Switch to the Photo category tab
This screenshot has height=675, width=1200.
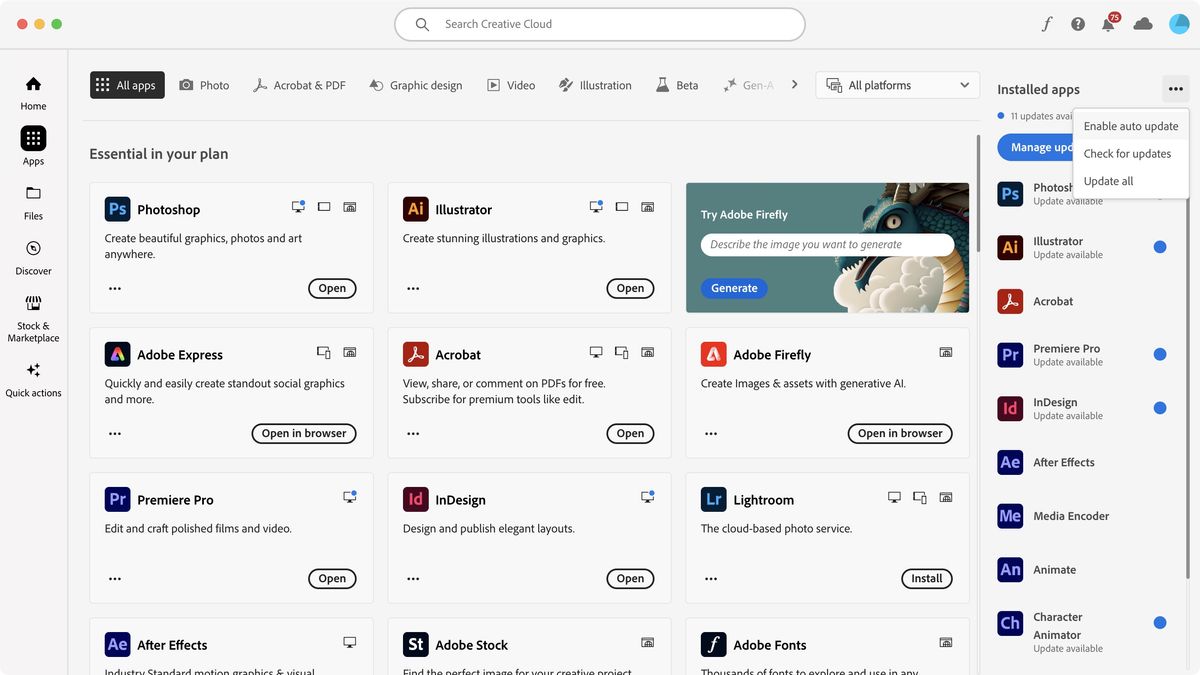click(x=204, y=85)
